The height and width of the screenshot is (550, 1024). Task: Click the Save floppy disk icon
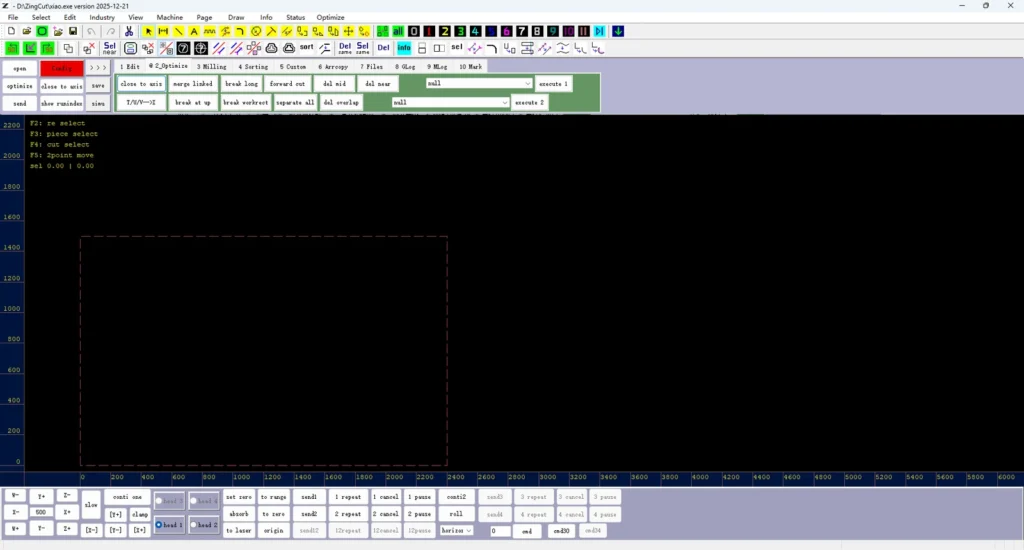[x=73, y=31]
